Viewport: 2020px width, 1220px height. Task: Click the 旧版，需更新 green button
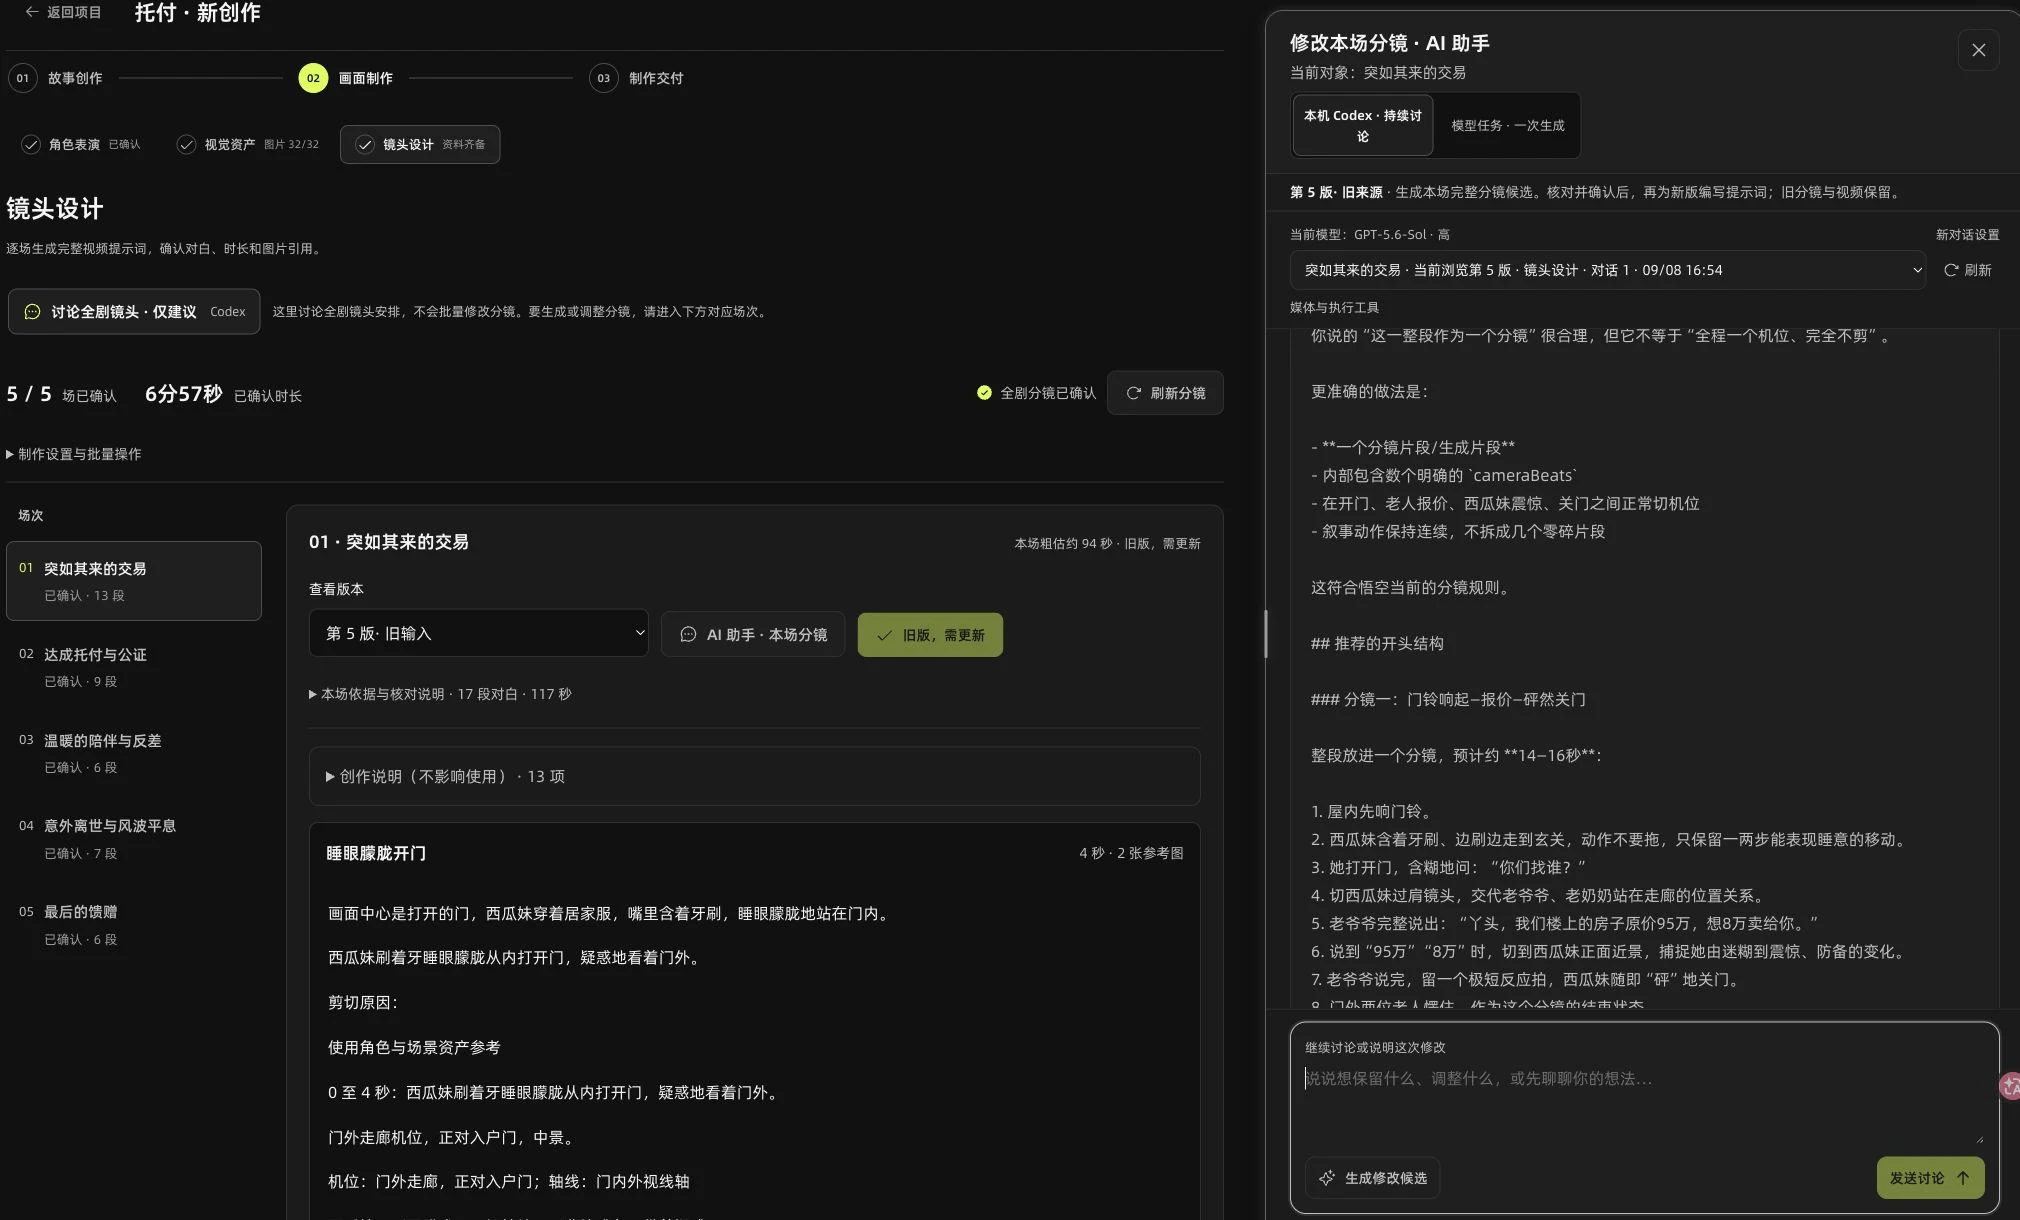pyautogui.click(x=930, y=635)
